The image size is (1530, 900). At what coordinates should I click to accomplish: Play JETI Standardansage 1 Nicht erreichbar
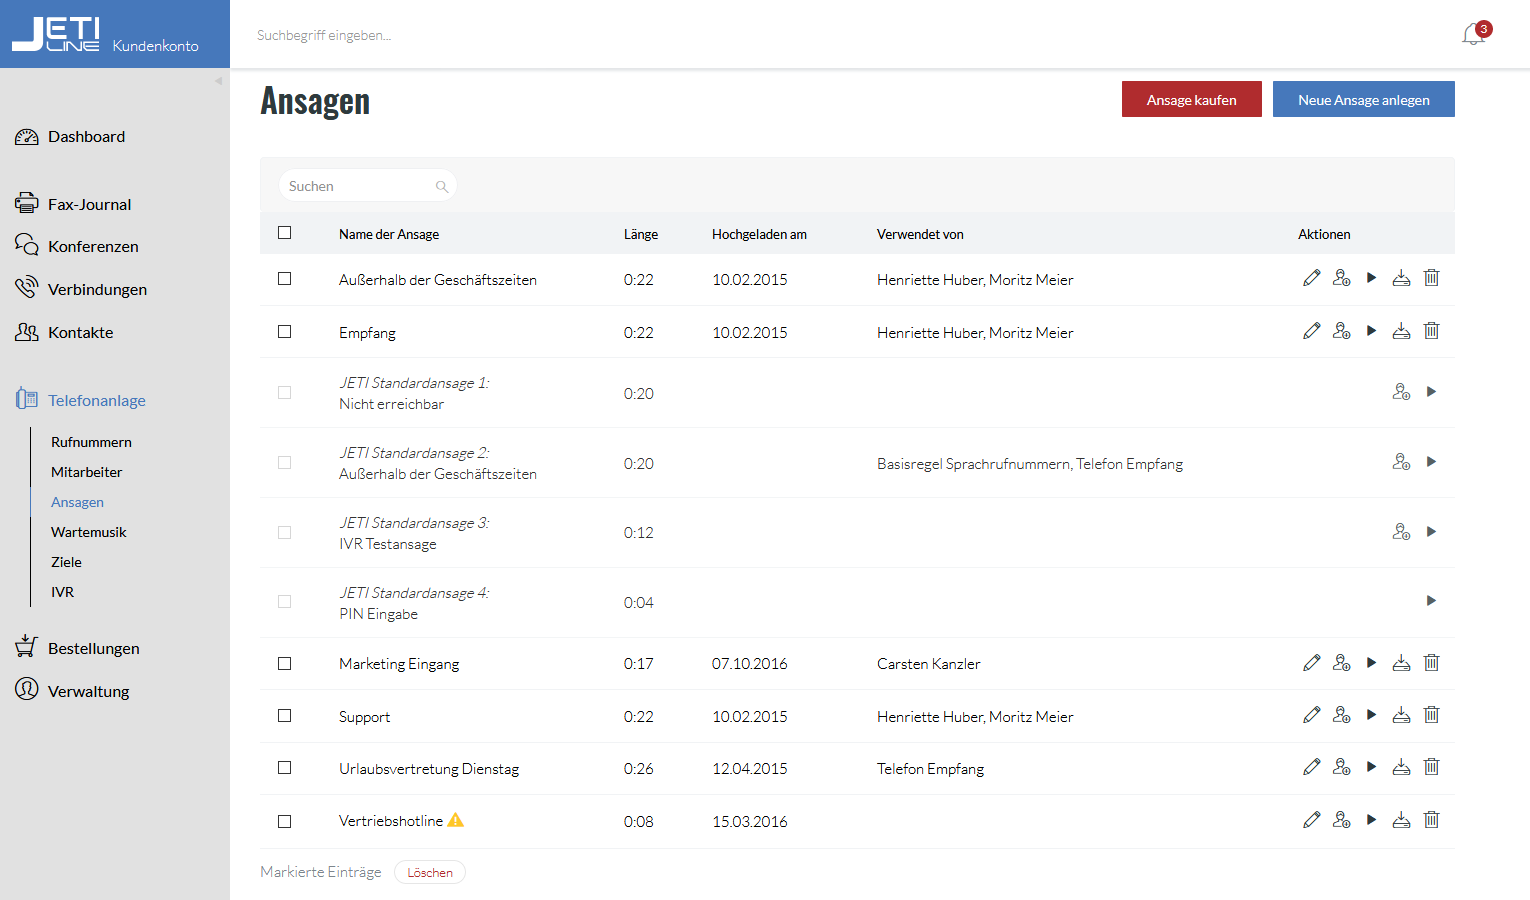[1432, 392]
